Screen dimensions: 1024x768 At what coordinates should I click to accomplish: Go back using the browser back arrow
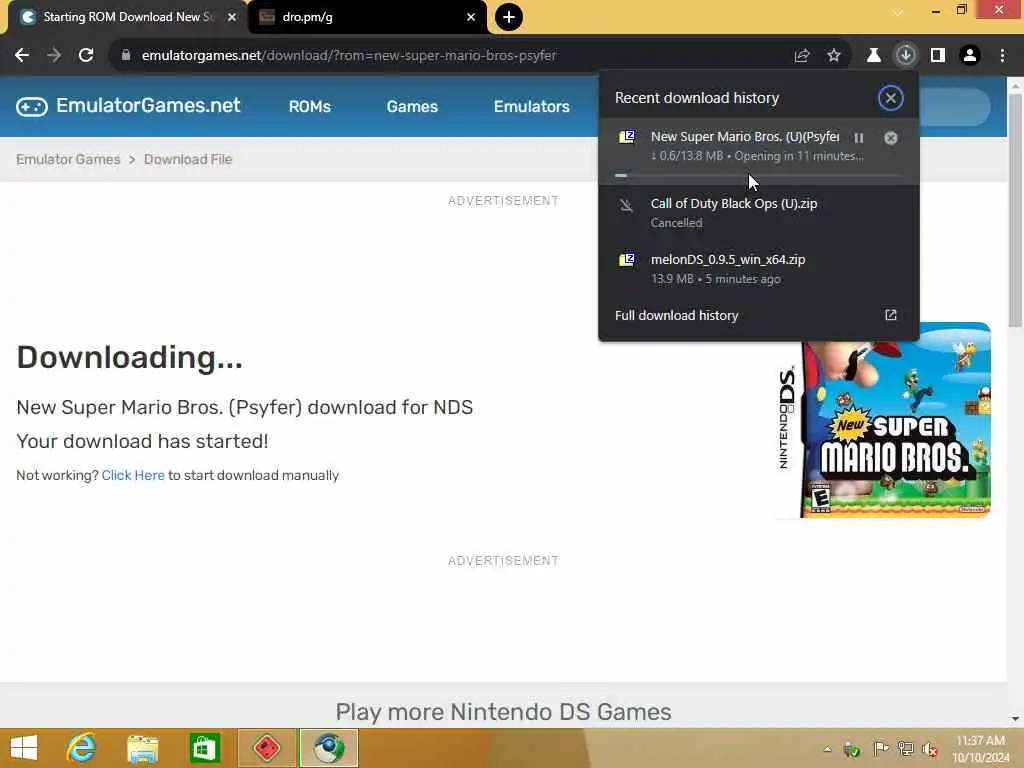22,56
